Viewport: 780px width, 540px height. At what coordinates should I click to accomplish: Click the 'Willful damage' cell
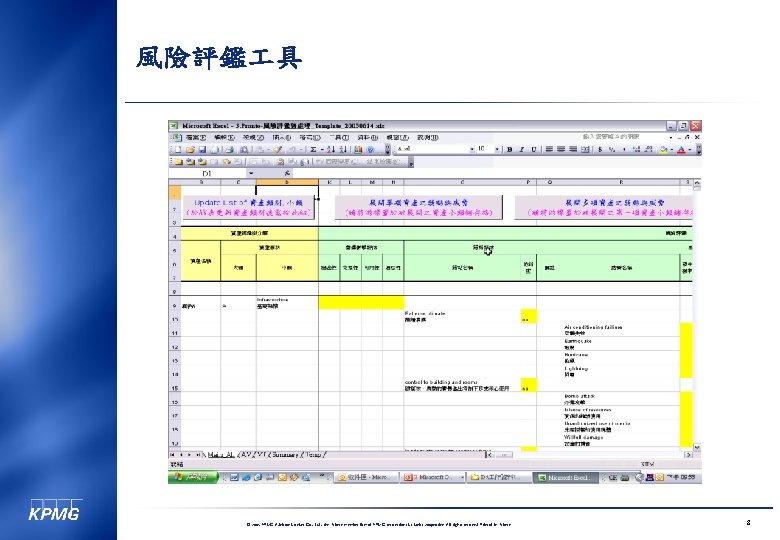tap(608, 440)
